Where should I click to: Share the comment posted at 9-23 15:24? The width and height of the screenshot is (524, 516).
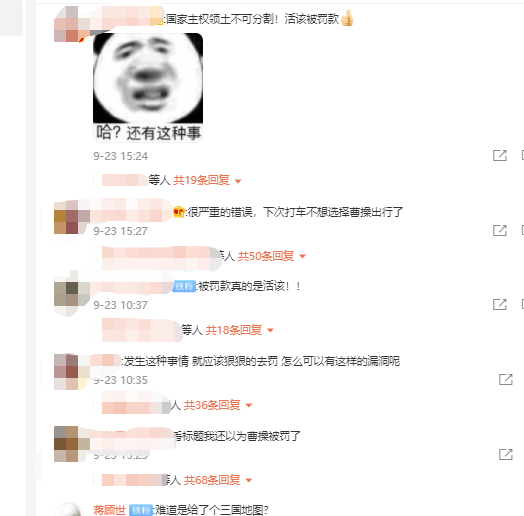[x=500, y=155]
